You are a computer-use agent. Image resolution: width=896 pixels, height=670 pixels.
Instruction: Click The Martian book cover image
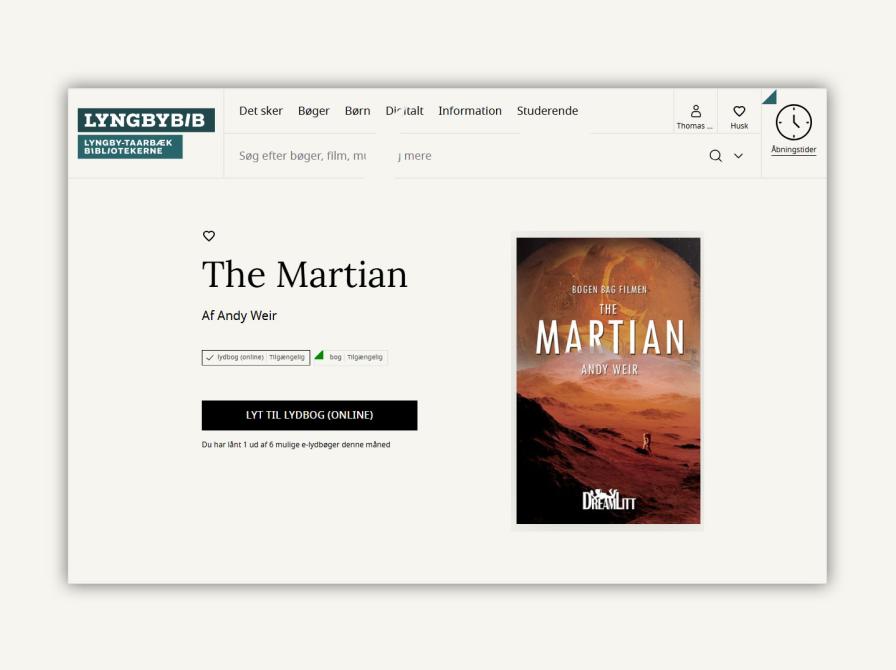(608, 380)
